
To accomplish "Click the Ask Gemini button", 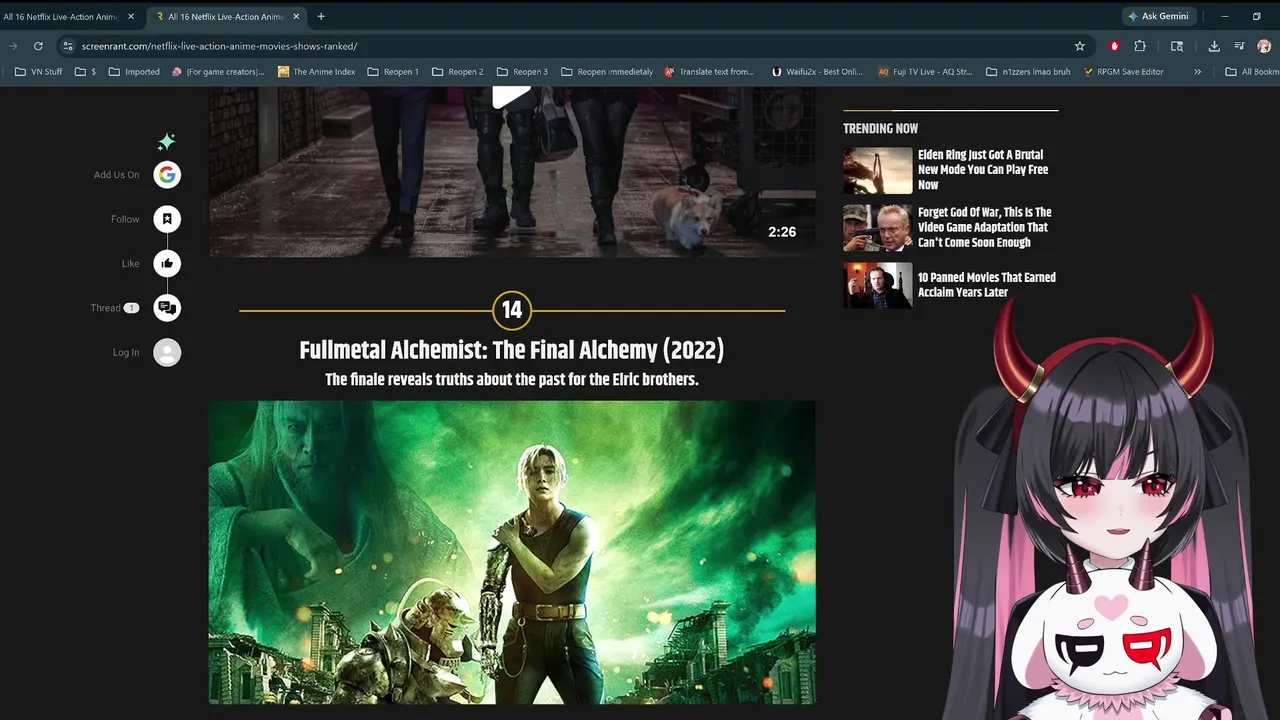I will [x=1158, y=16].
